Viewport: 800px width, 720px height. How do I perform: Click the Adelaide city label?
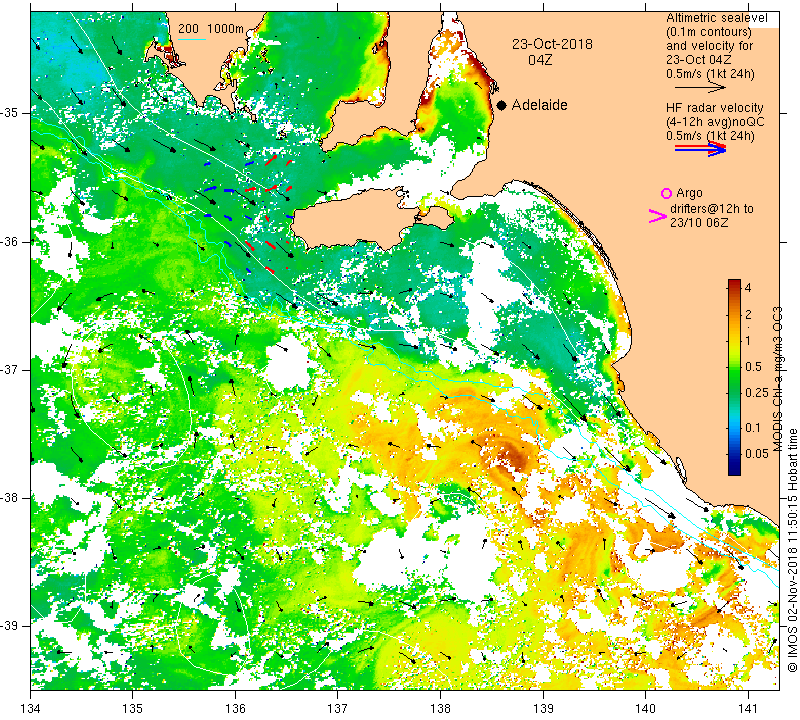pyautogui.click(x=539, y=105)
